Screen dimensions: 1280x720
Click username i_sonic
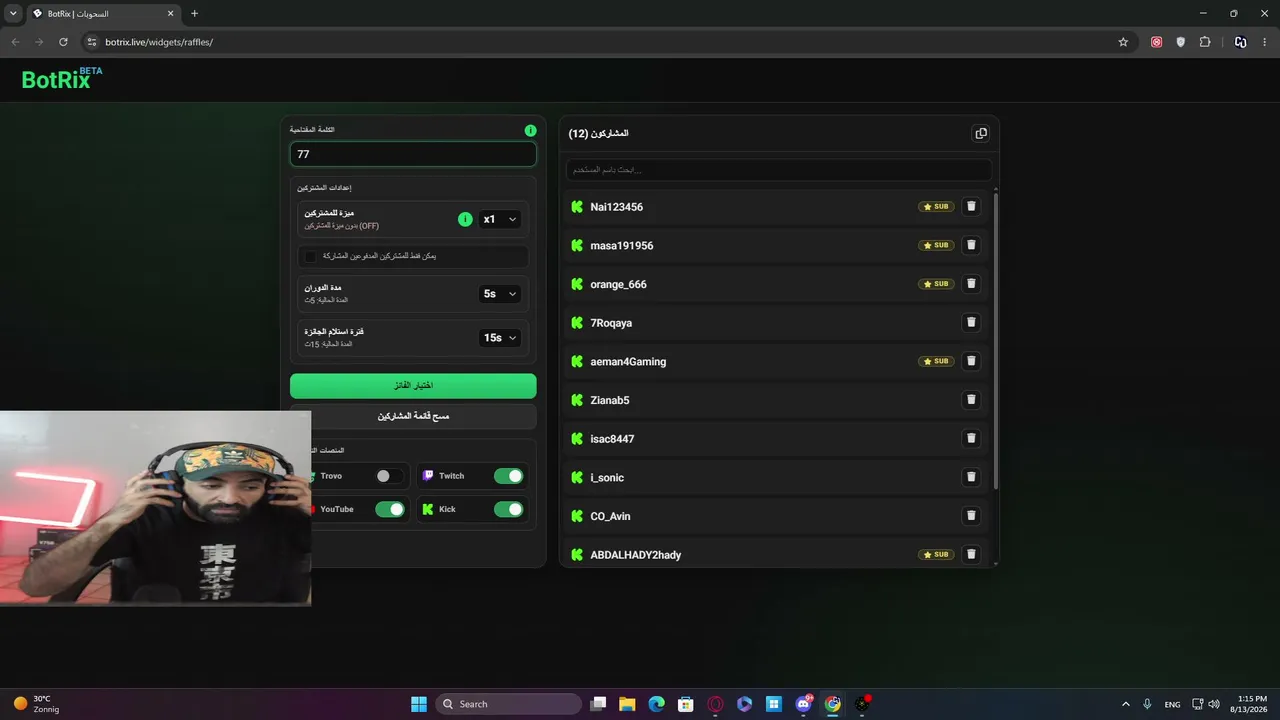[x=607, y=478]
